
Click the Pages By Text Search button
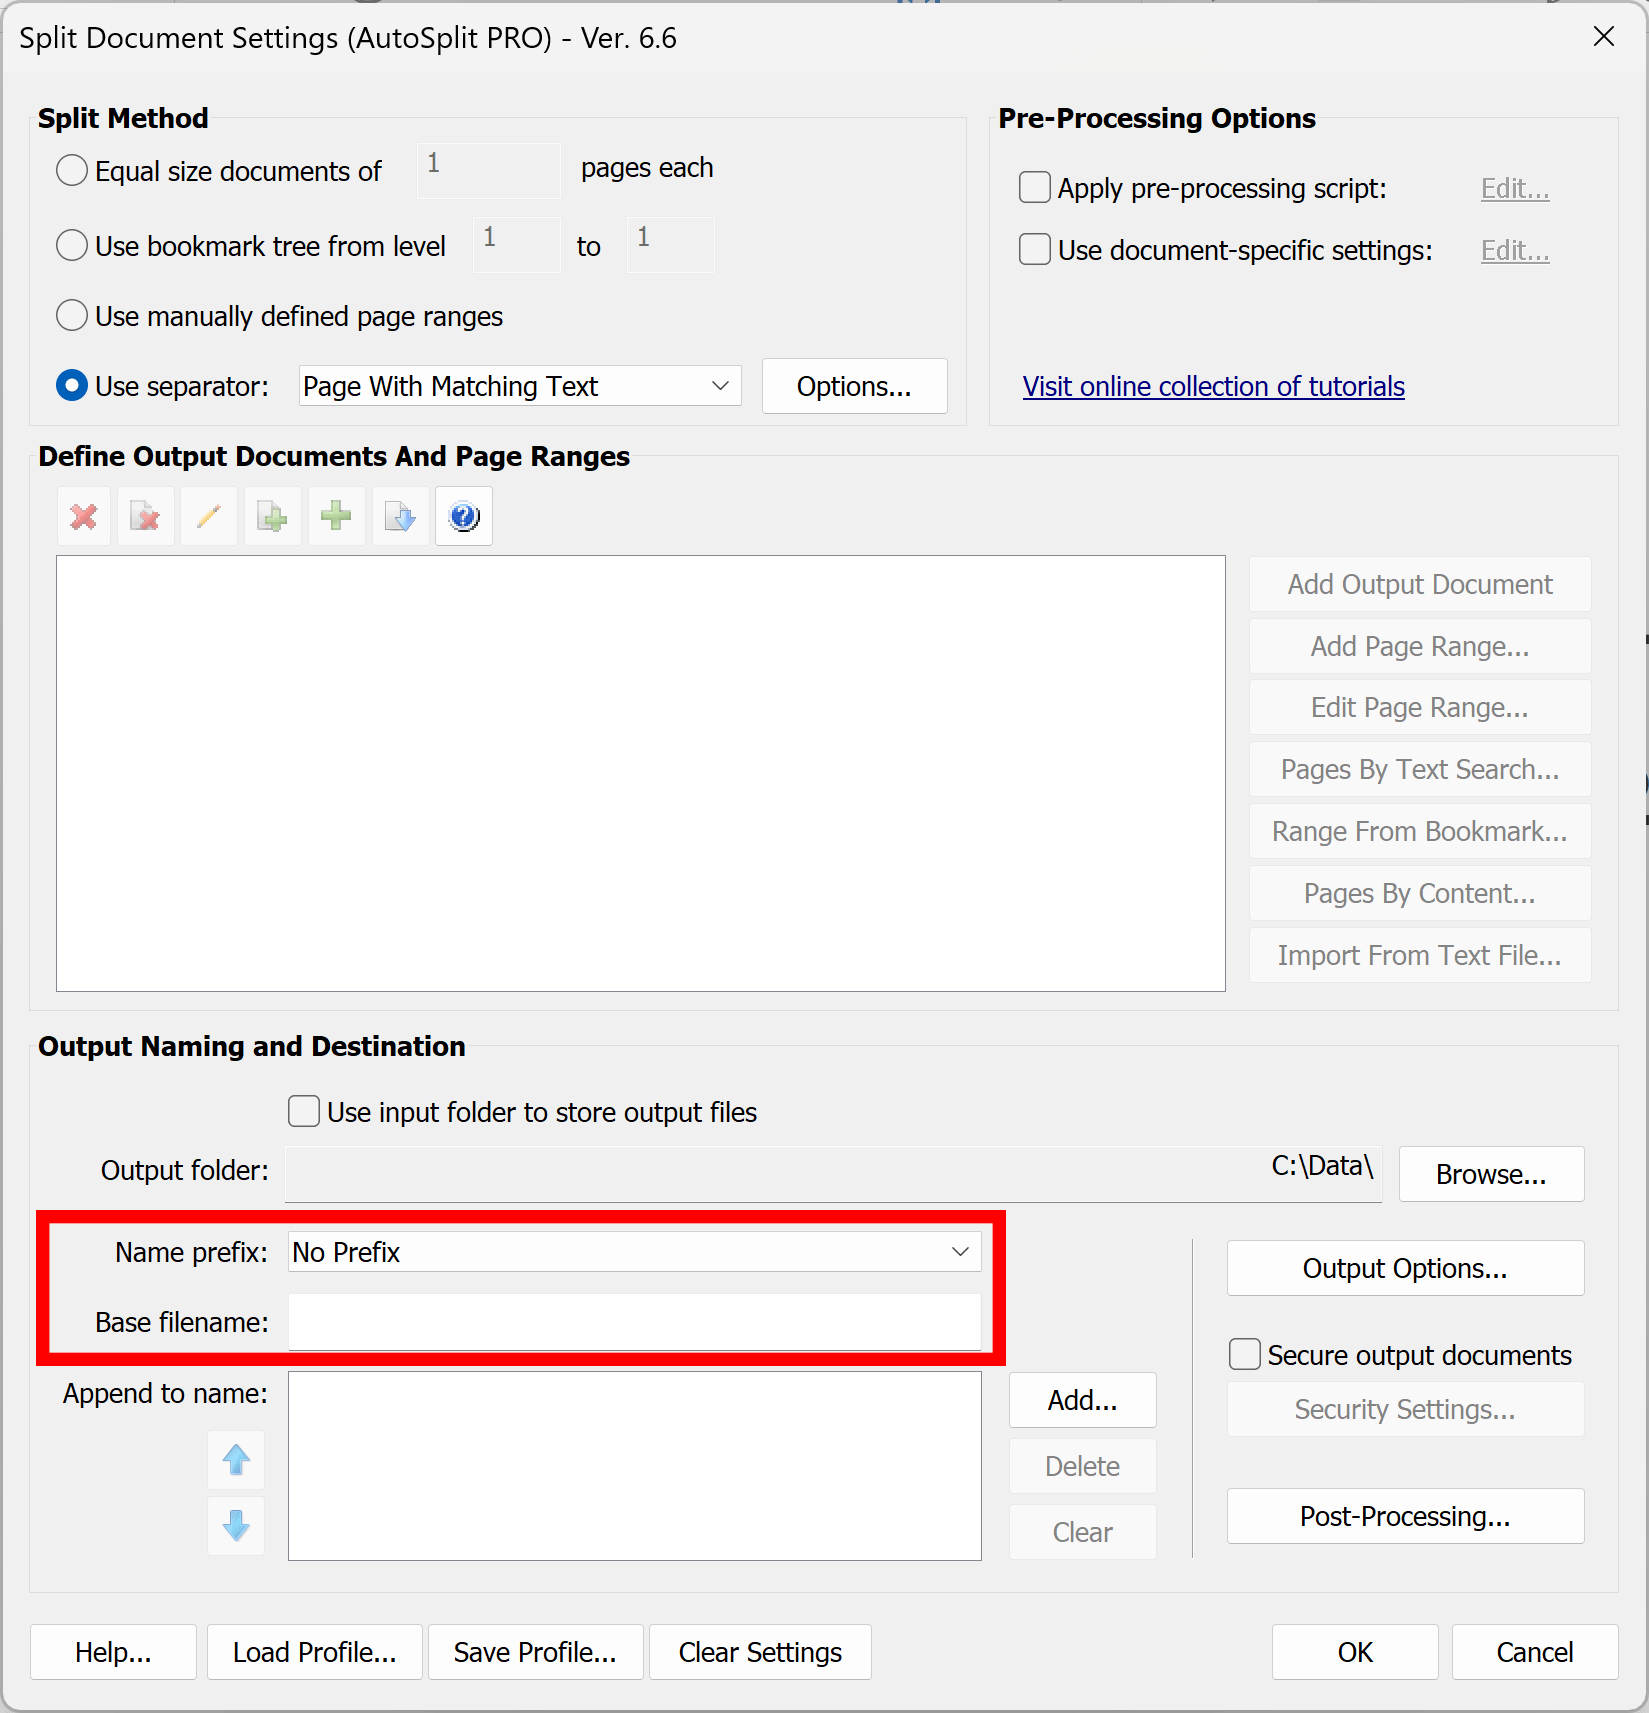click(1419, 769)
